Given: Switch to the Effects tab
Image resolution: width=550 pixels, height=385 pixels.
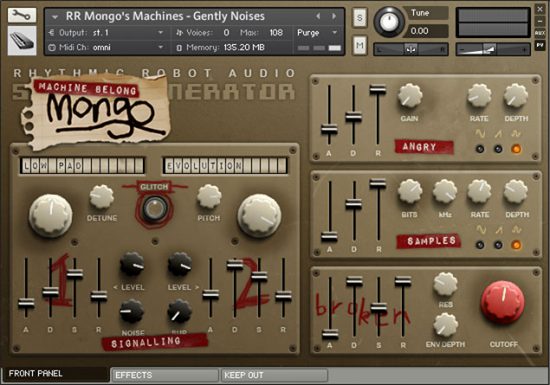Looking at the screenshot, I should (x=164, y=375).
